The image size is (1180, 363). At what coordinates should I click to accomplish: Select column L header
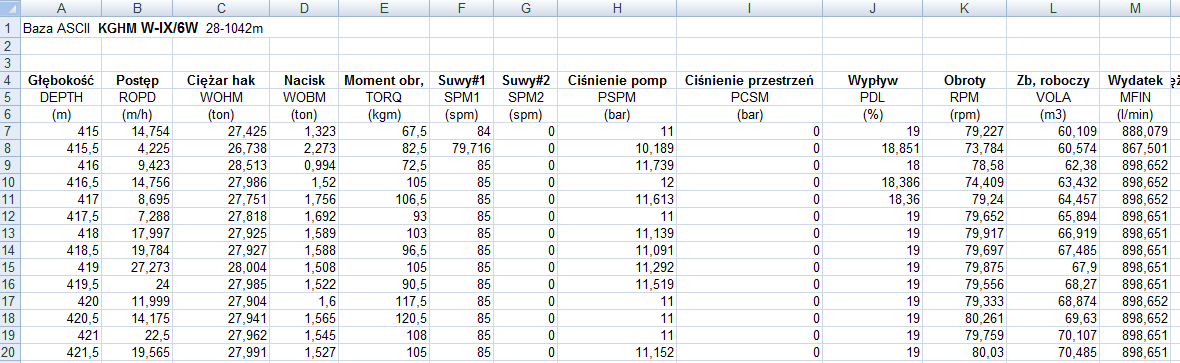click(x=1052, y=8)
